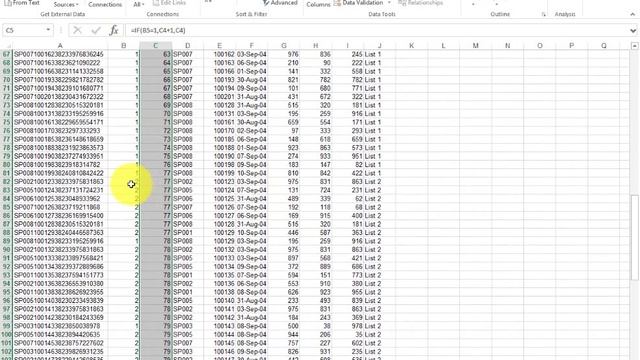Click order number 100199
The image size is (640, 360).
point(219,173)
